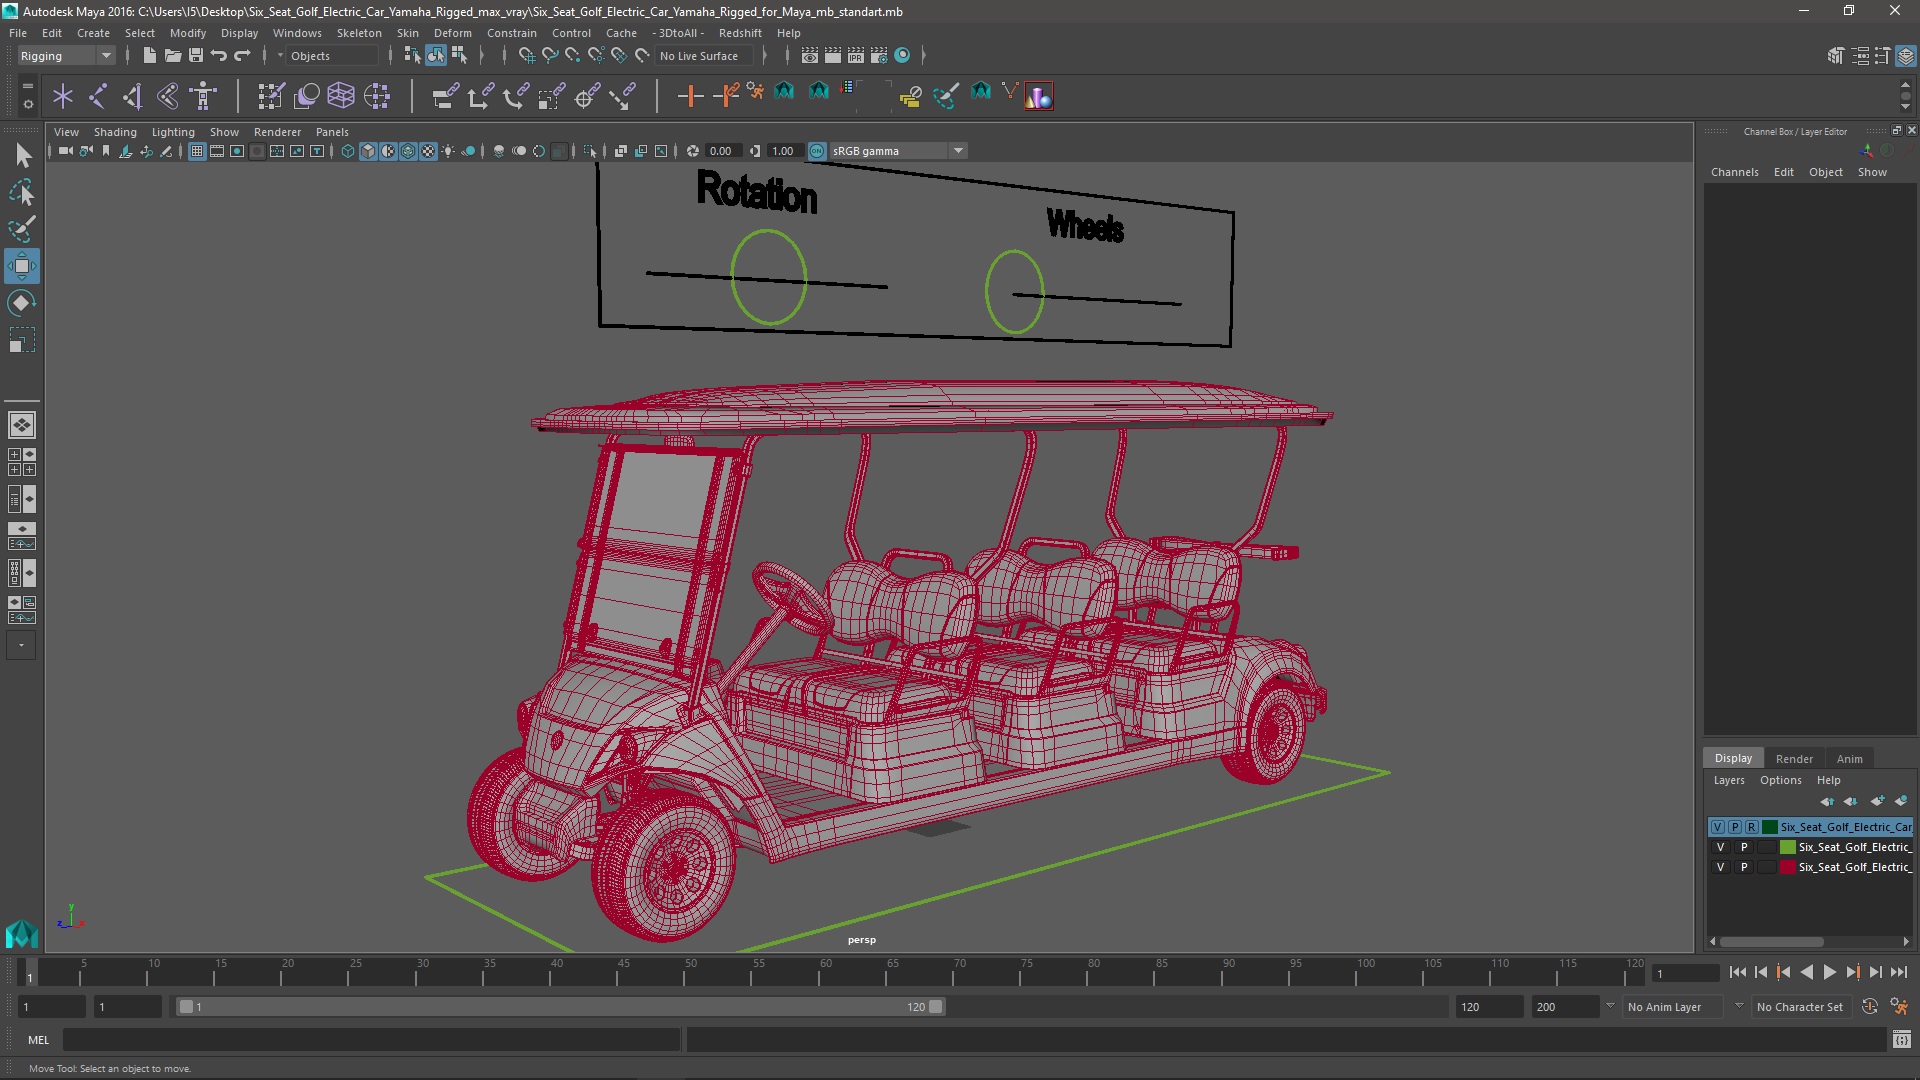The height and width of the screenshot is (1080, 1920).
Task: Click the Create Joint shelf icon
Action: pyautogui.click(x=98, y=96)
